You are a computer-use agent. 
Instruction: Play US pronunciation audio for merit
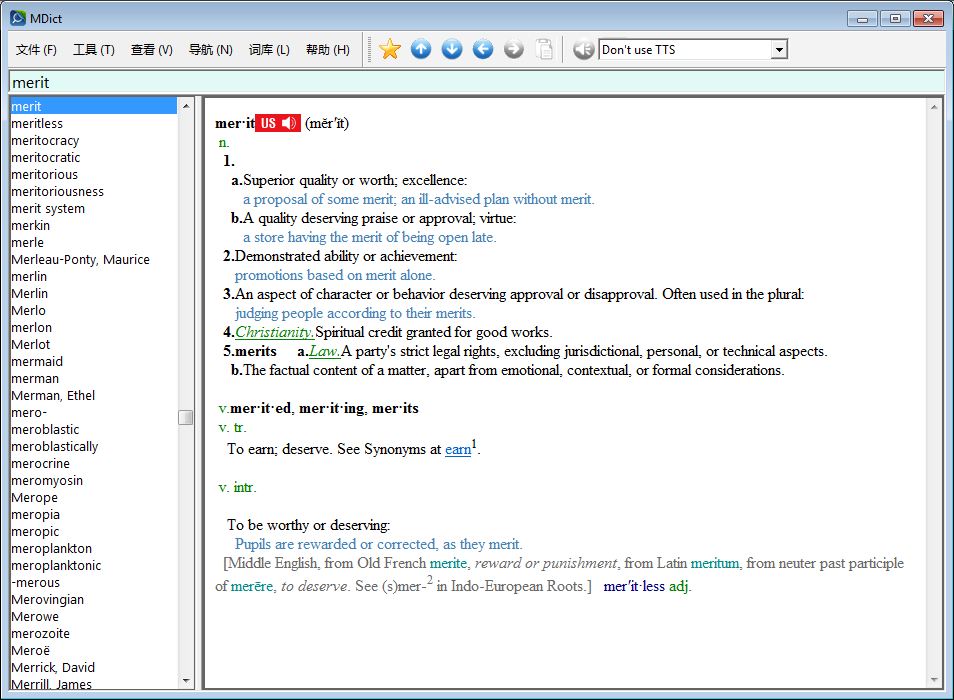278,123
